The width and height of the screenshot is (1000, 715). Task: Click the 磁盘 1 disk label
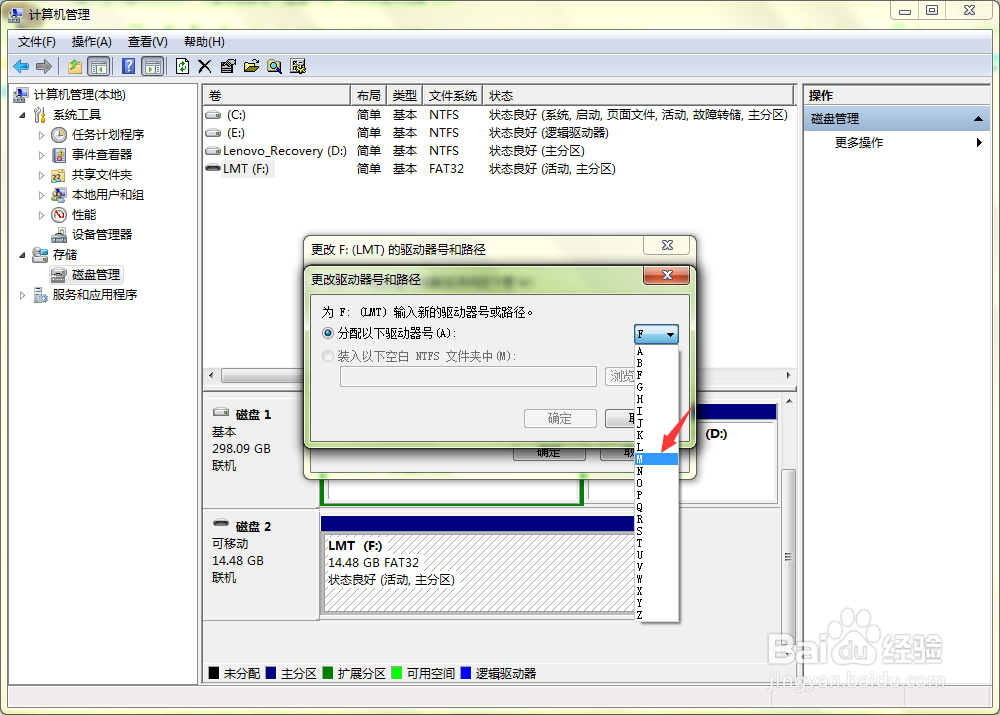point(253,415)
